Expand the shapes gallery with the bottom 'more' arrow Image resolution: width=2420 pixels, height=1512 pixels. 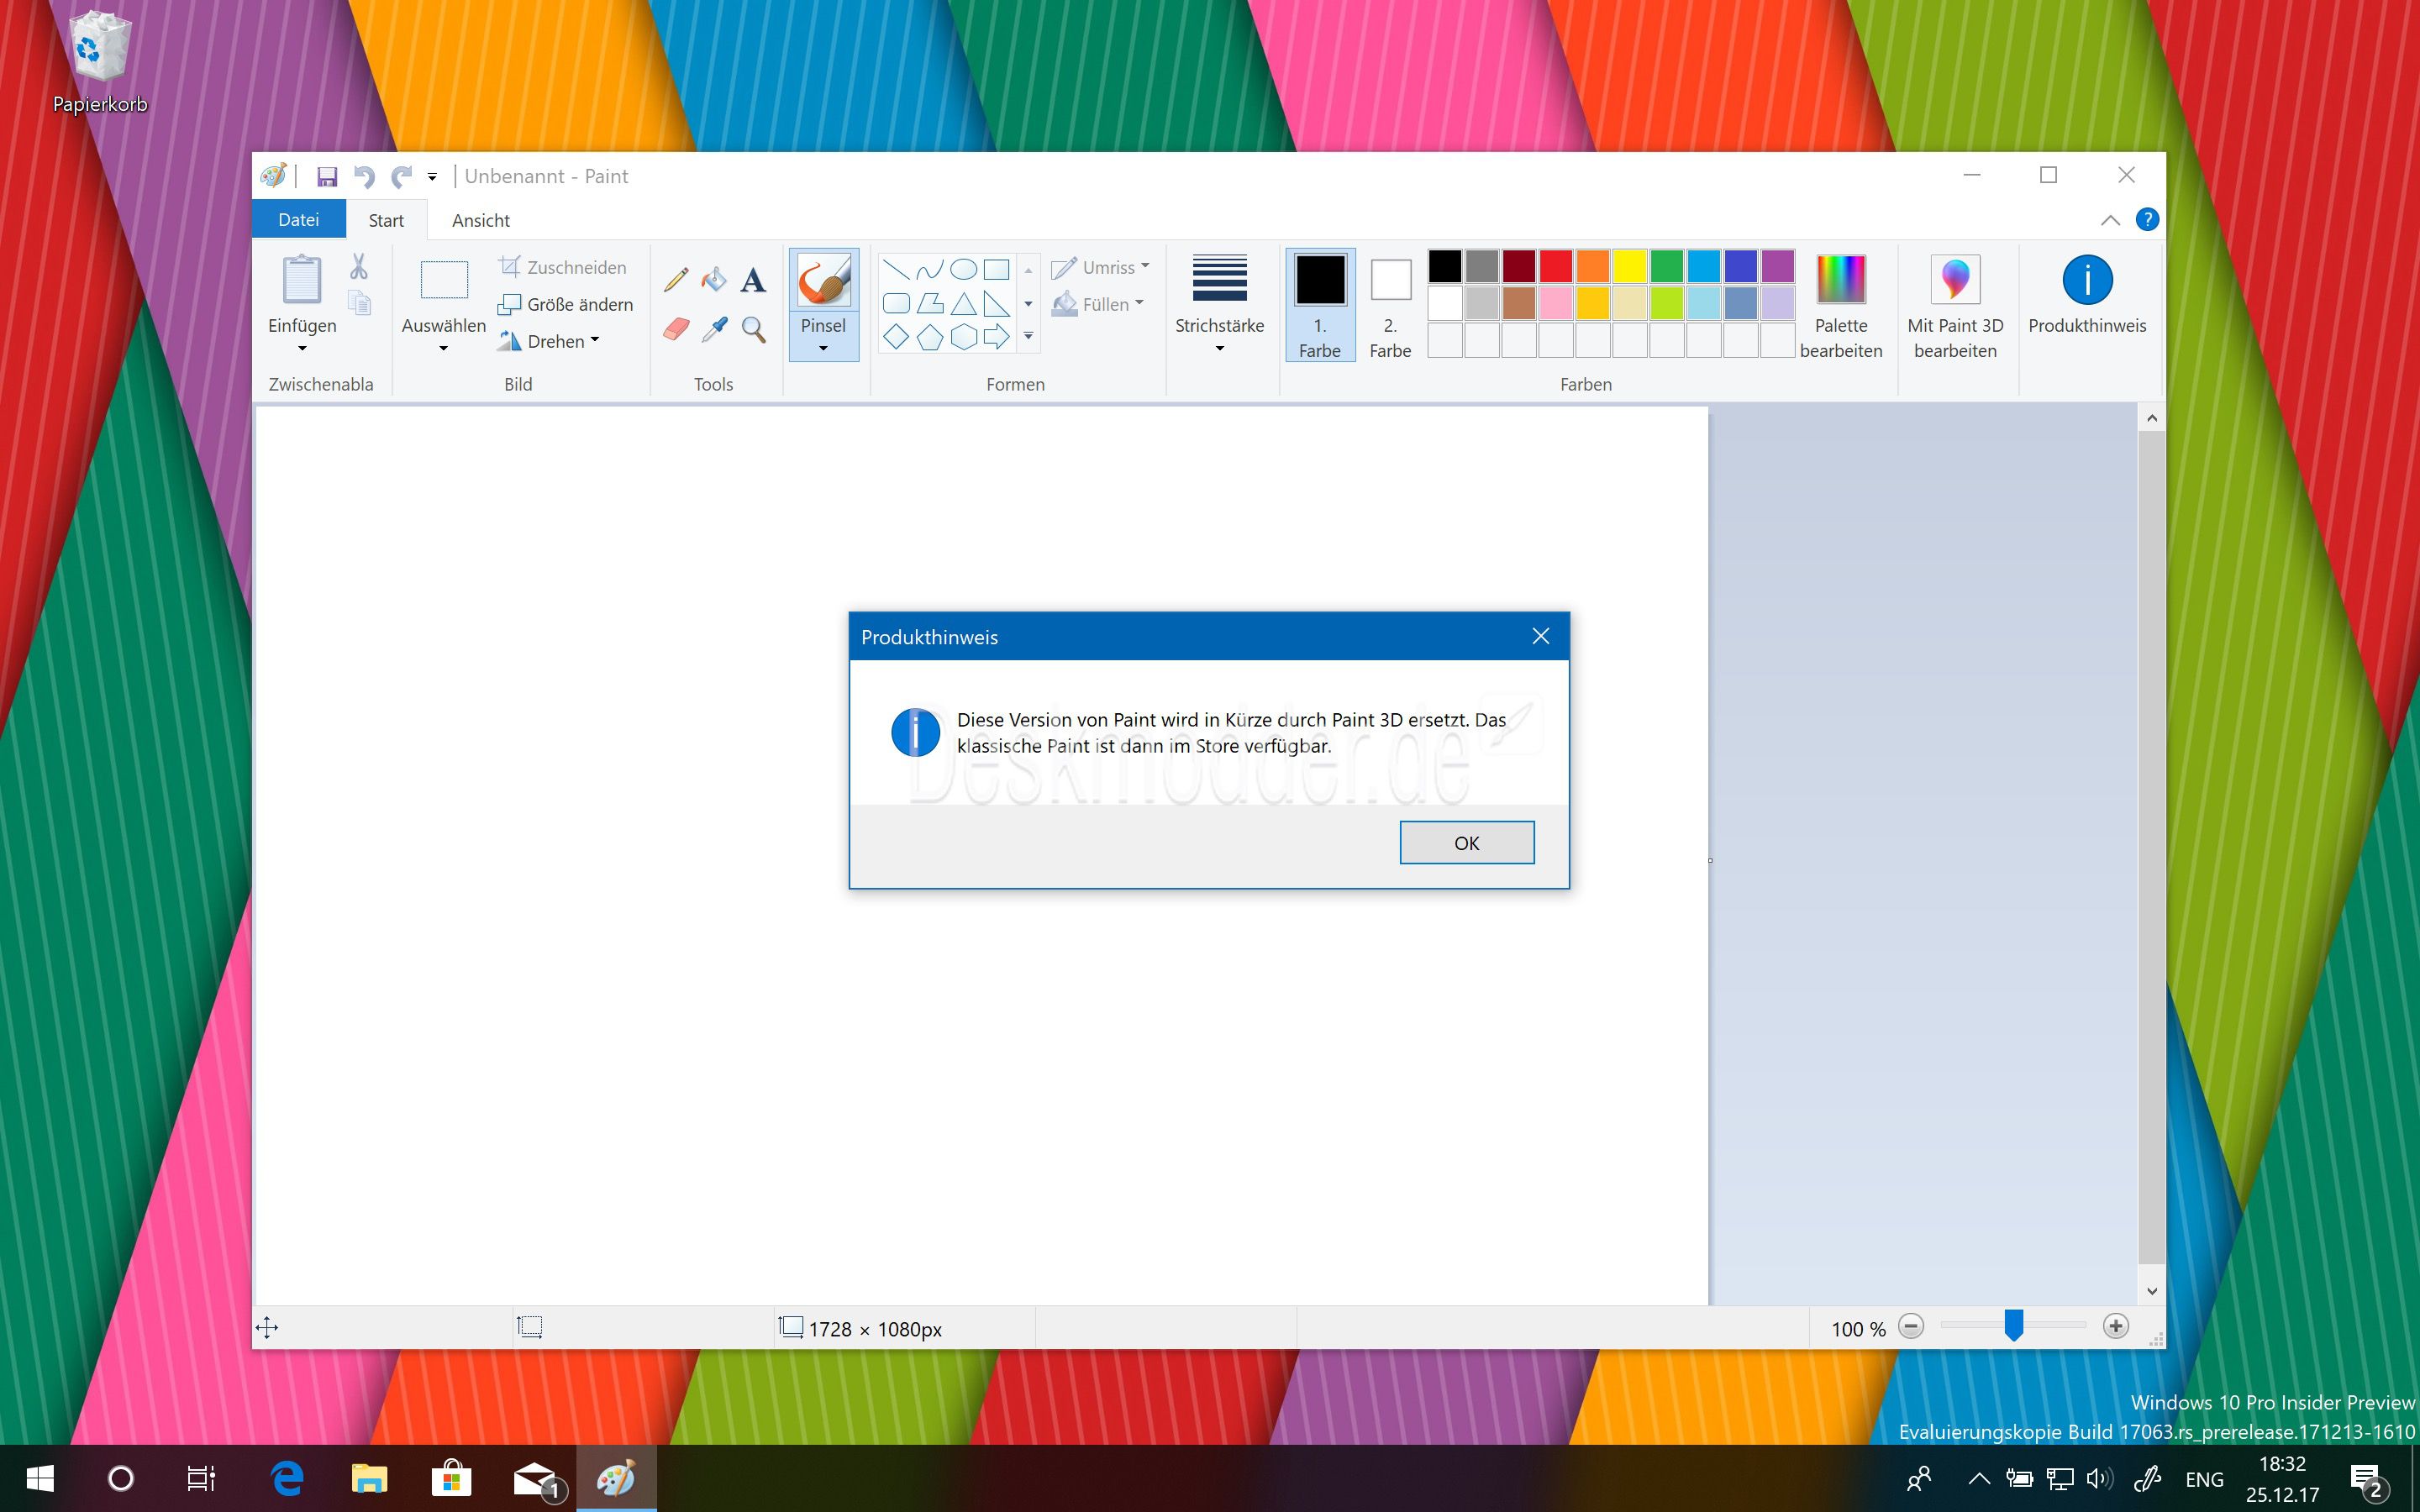coord(1028,337)
